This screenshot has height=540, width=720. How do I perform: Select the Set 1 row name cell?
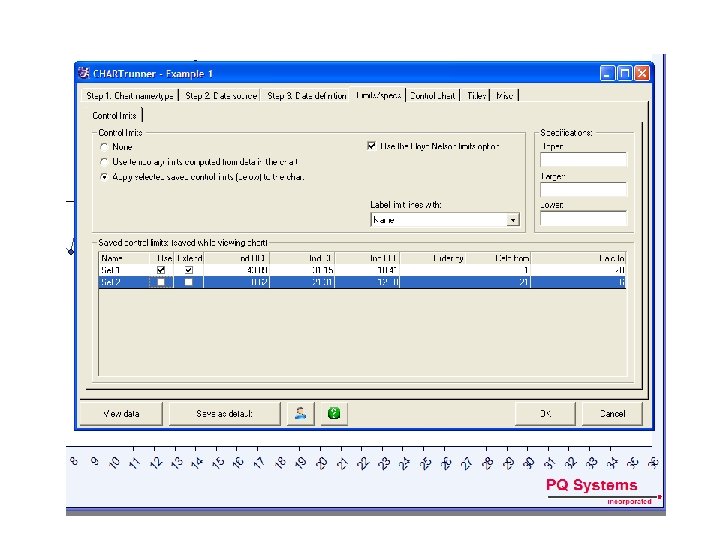124,270
